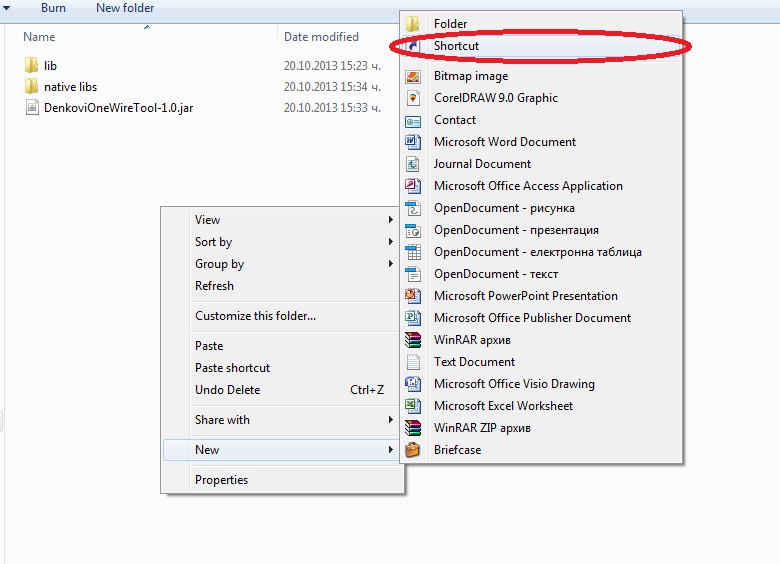Choose Undo Delete menu entry
This screenshot has width=780, height=564.
click(227, 389)
